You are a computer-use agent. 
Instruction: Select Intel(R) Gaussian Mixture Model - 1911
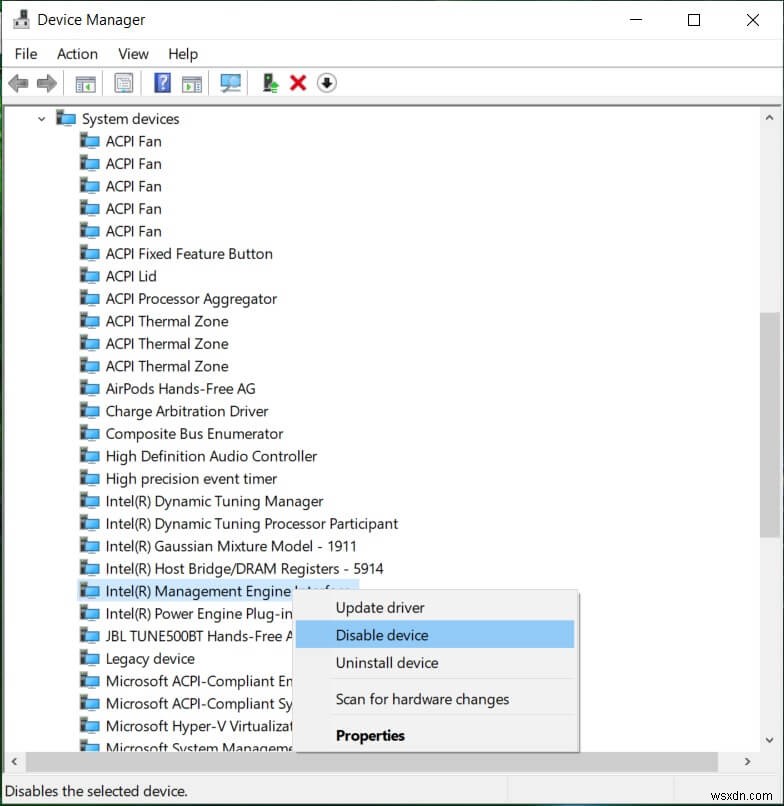point(231,546)
